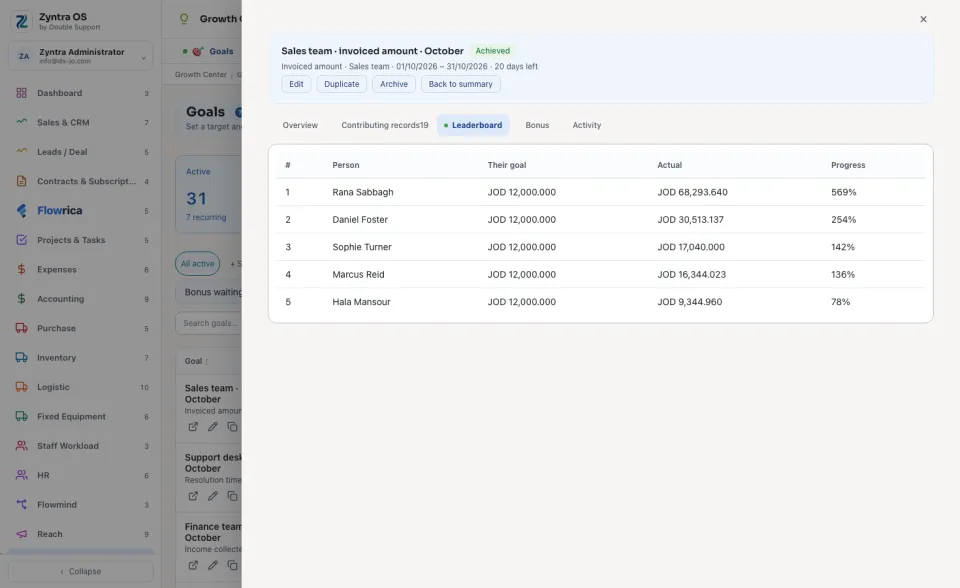Open the Contributing records tab
960x588 pixels.
click(384, 125)
